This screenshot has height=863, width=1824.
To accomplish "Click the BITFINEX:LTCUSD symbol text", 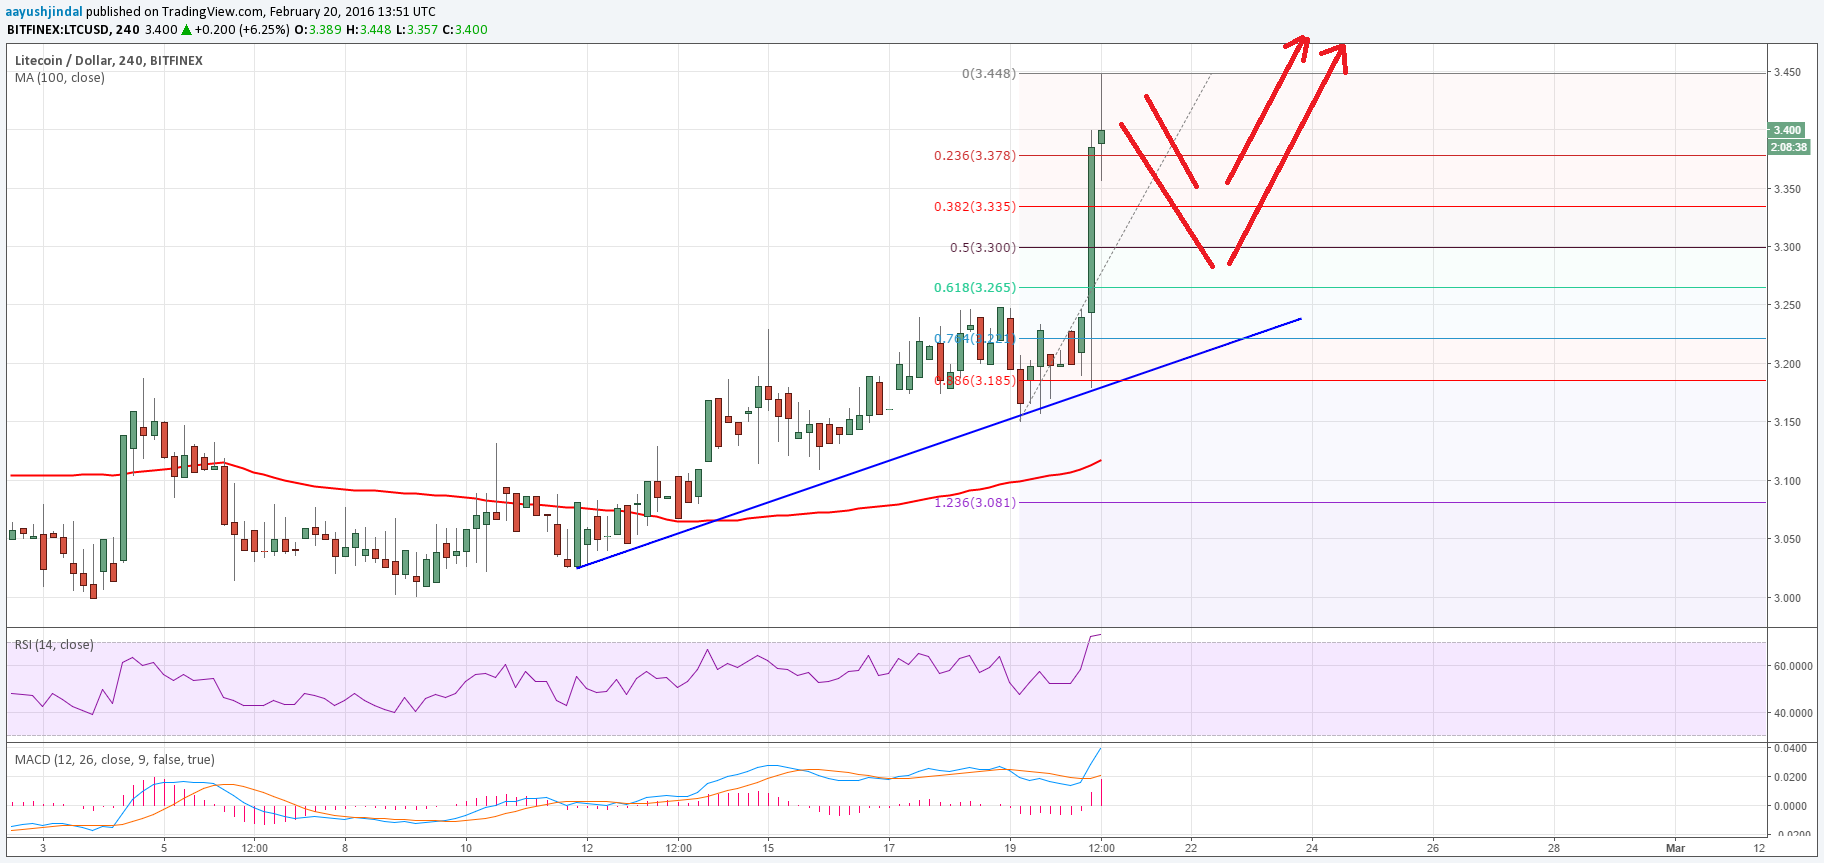I will 58,30.
